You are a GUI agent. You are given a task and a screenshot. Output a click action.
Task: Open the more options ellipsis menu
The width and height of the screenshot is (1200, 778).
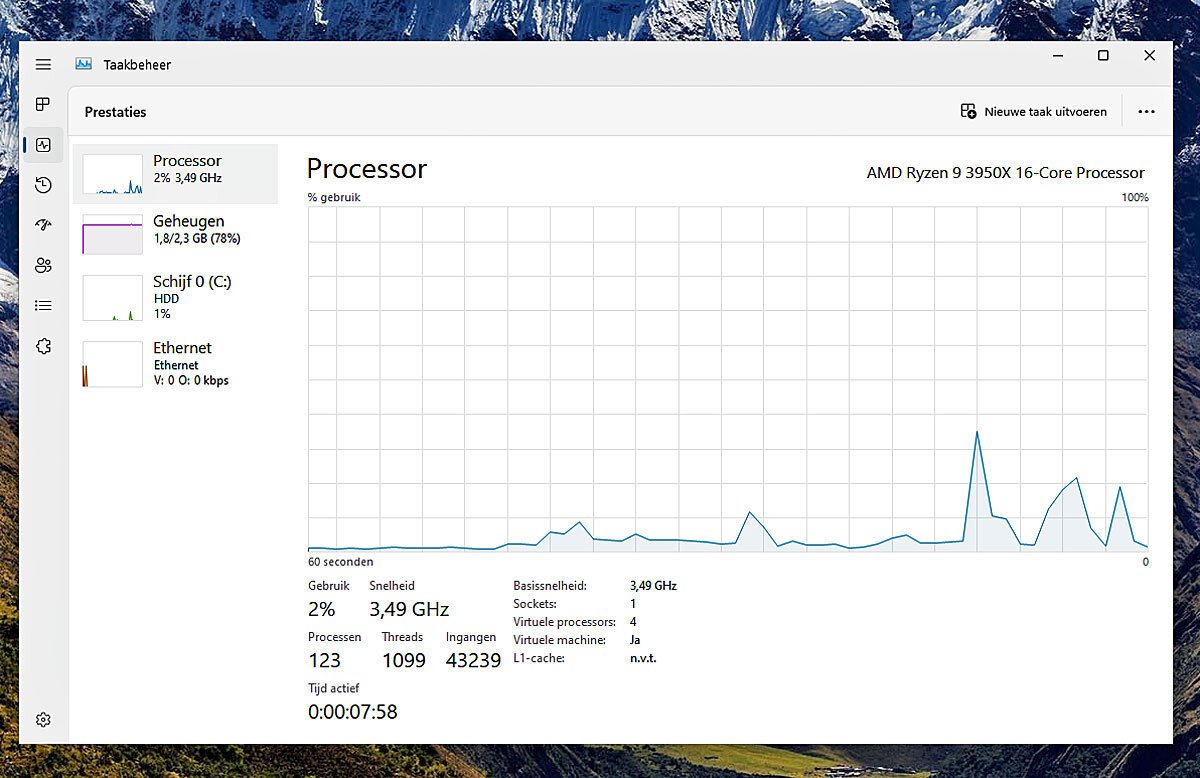point(1146,112)
